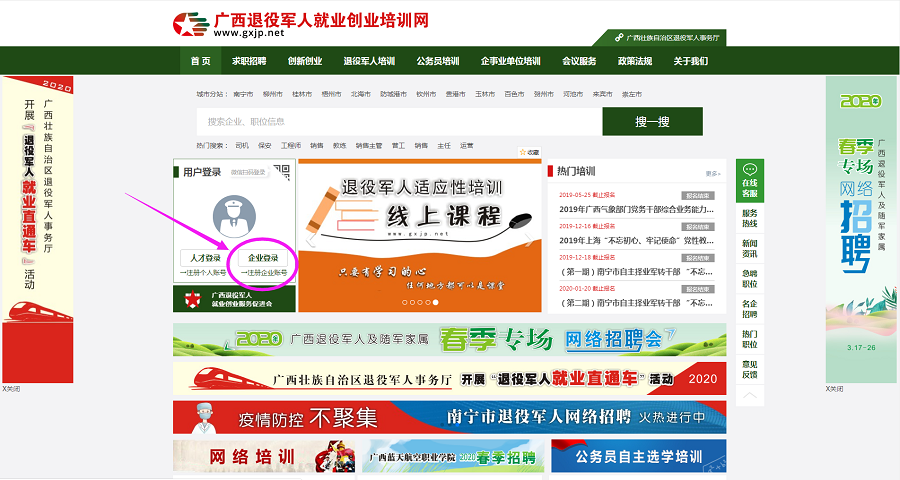Image resolution: width=900 pixels, height=480 pixels.
Task: Click hot search keyword 工程师
Action: click(x=291, y=146)
